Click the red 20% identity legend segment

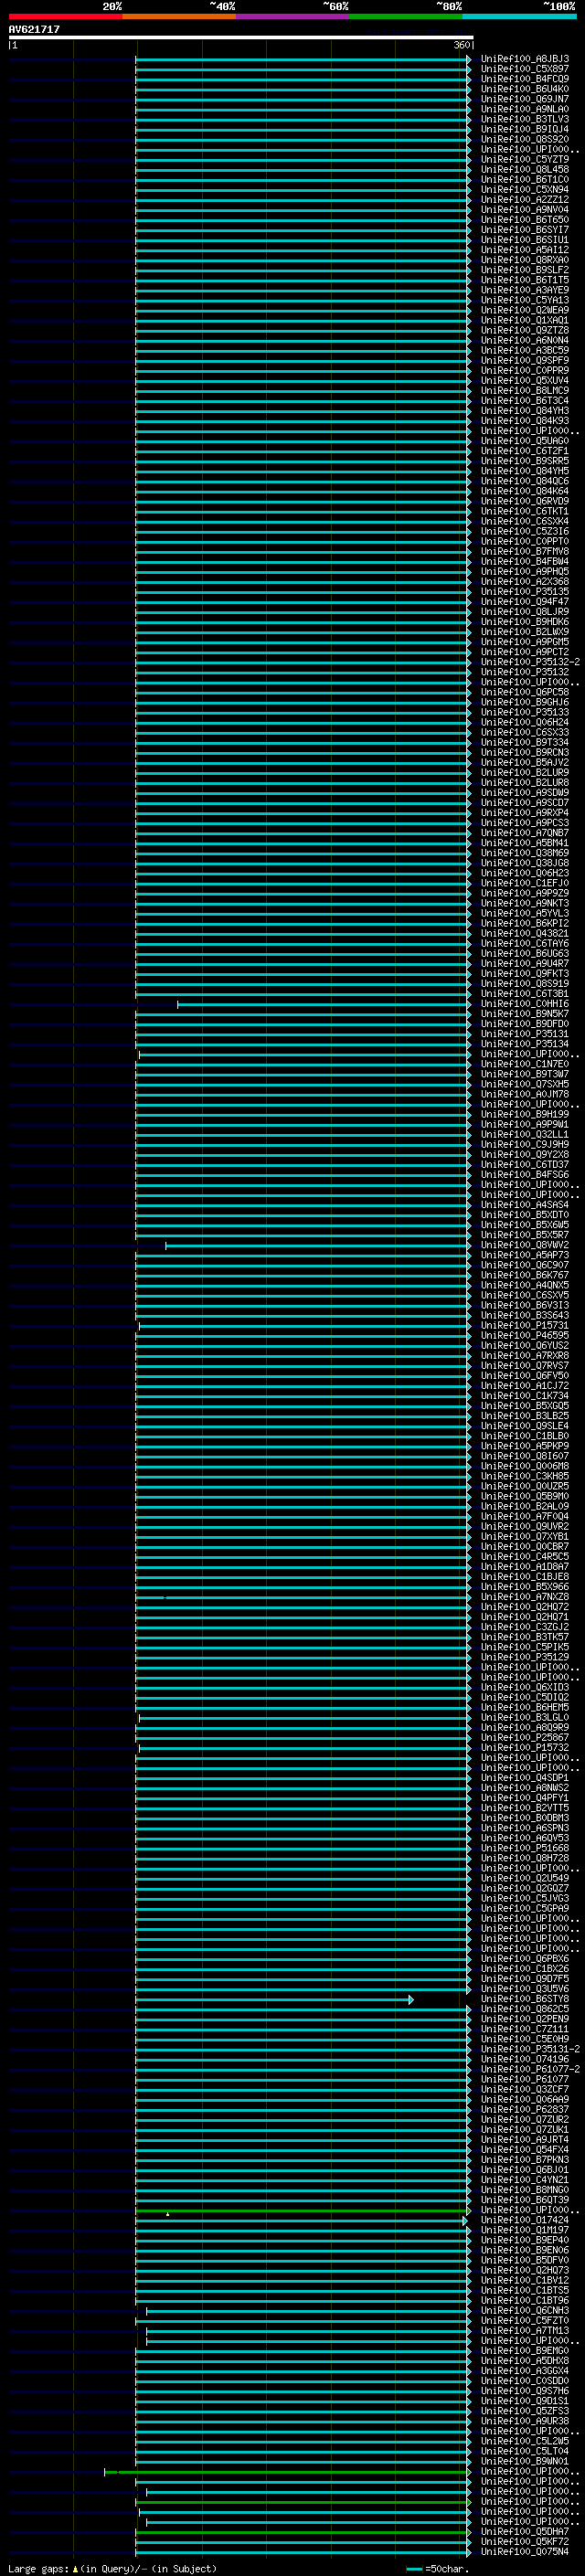(65, 16)
